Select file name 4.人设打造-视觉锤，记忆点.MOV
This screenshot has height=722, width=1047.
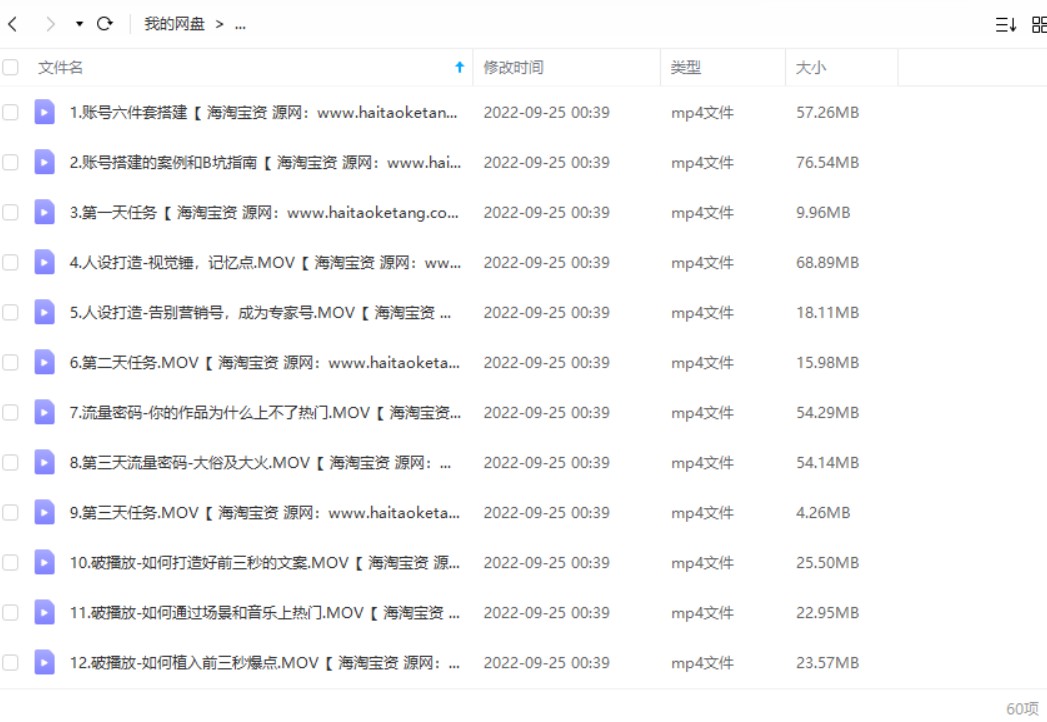(265, 262)
